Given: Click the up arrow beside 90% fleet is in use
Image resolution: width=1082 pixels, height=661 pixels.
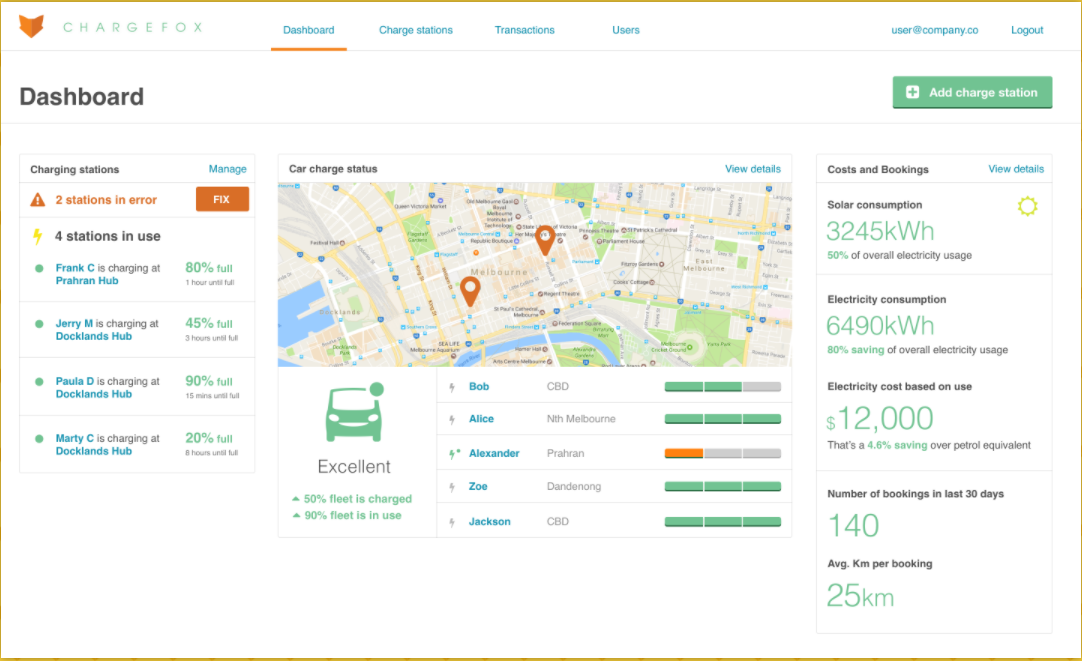Looking at the screenshot, I should pos(296,515).
